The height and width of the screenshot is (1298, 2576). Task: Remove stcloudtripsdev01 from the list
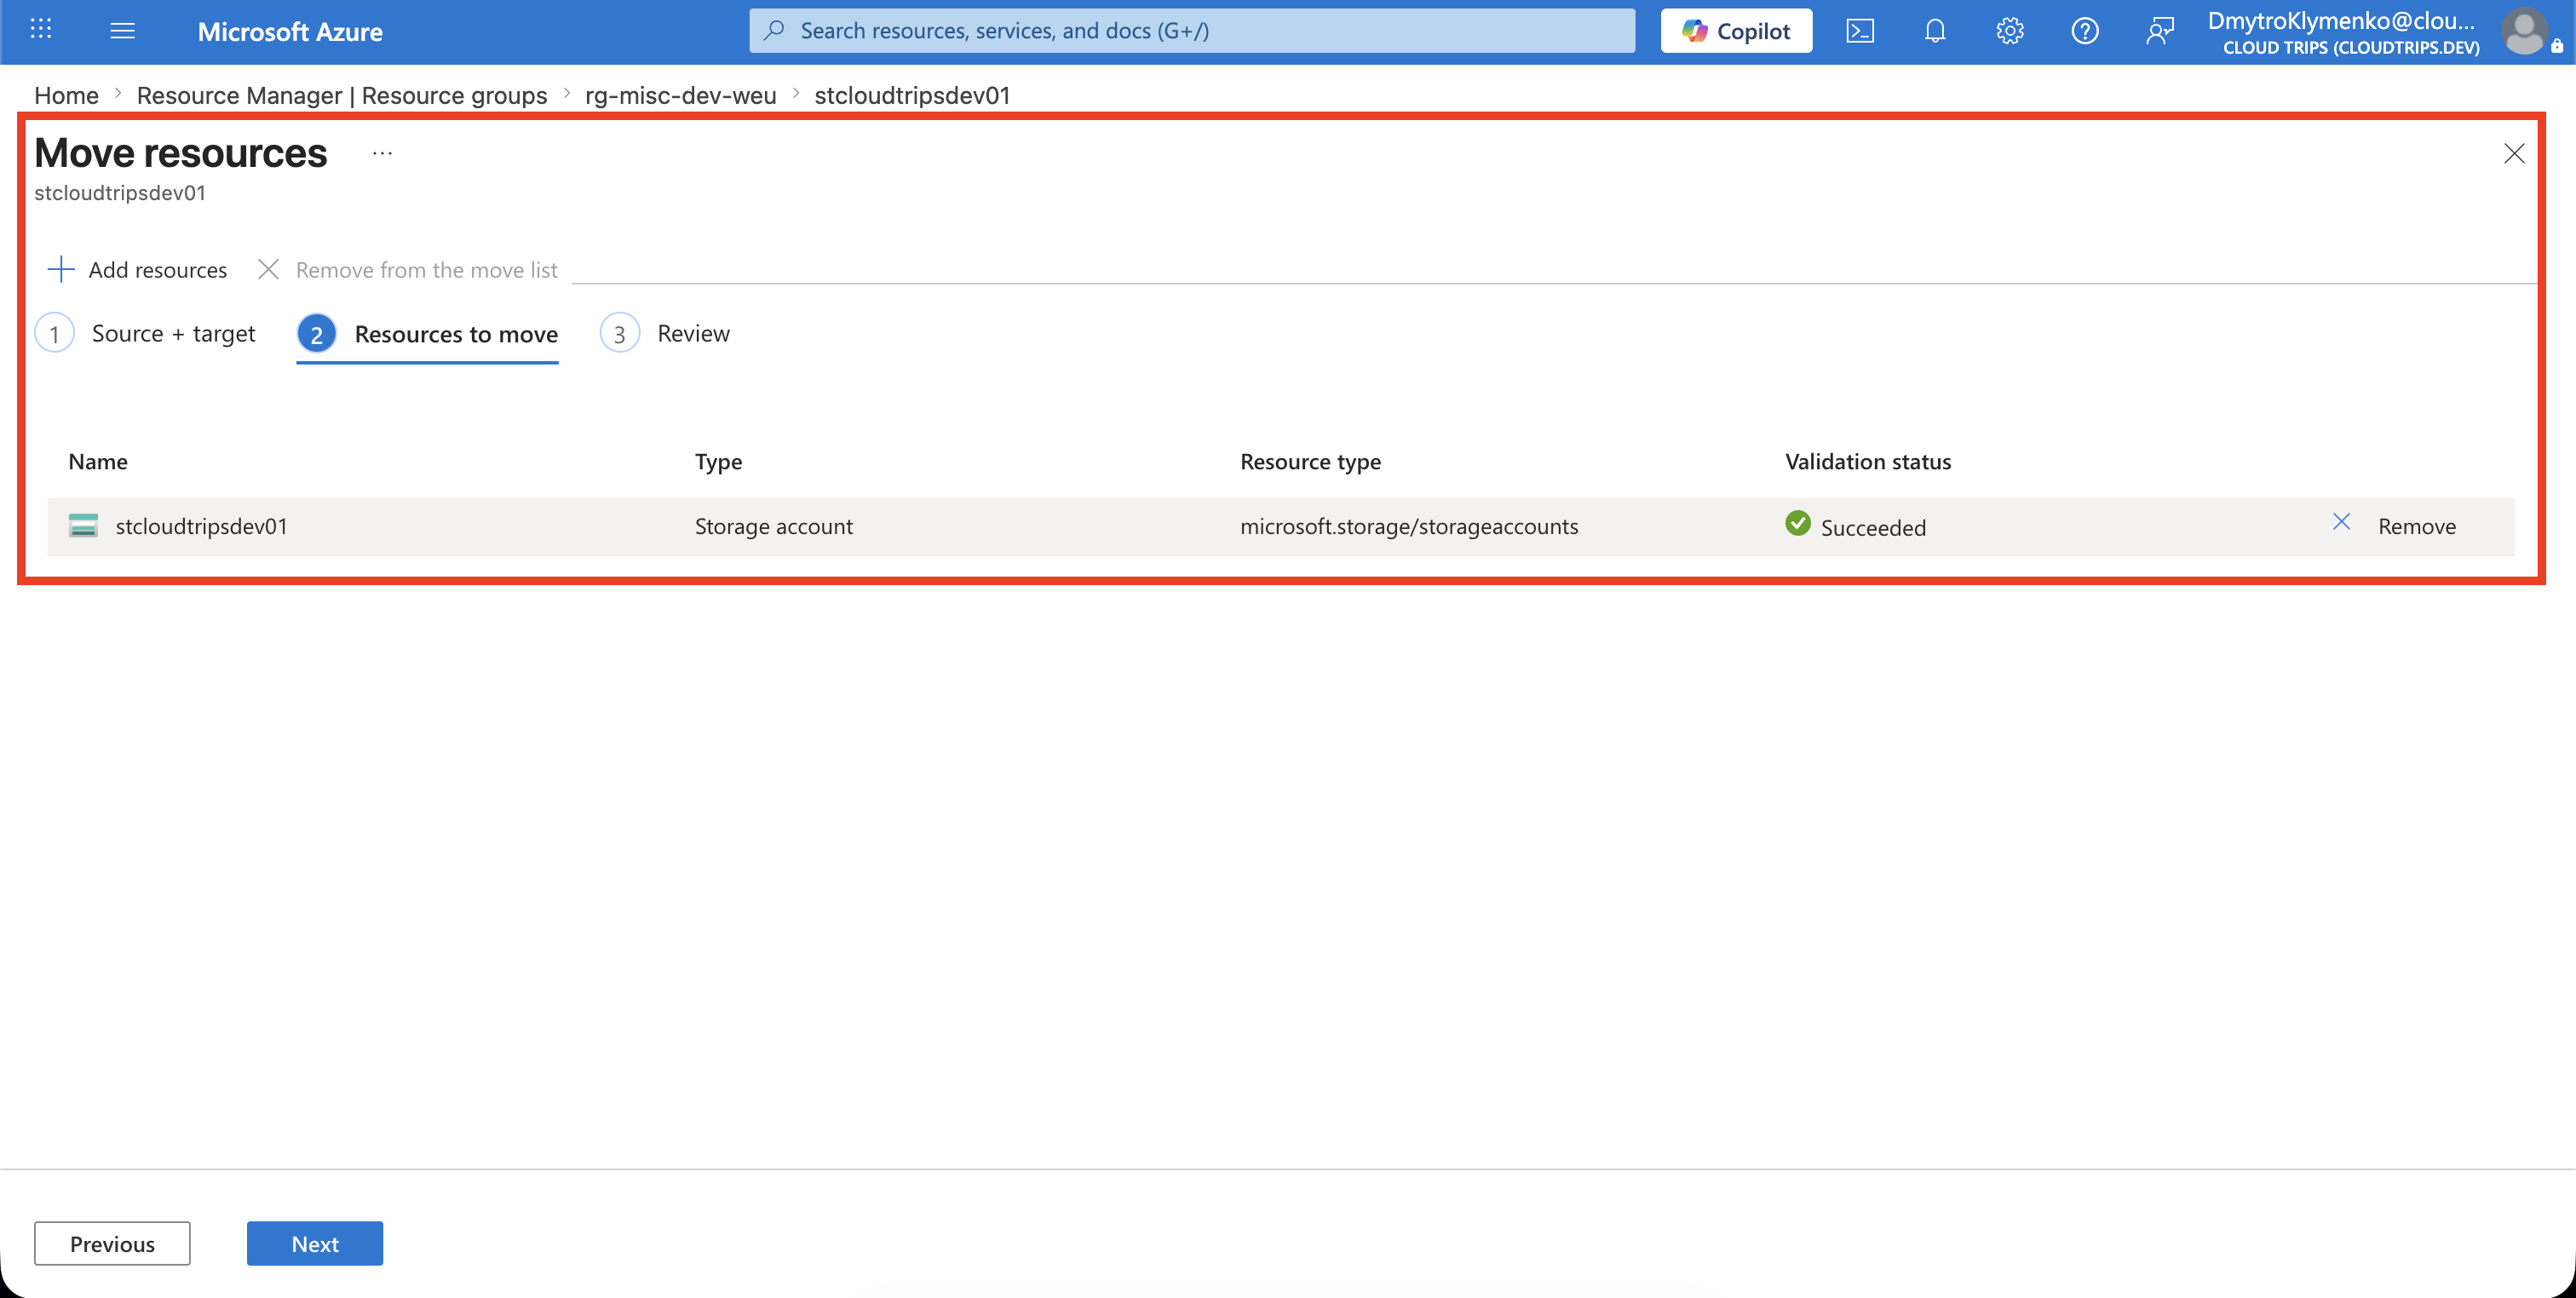click(x=2416, y=526)
